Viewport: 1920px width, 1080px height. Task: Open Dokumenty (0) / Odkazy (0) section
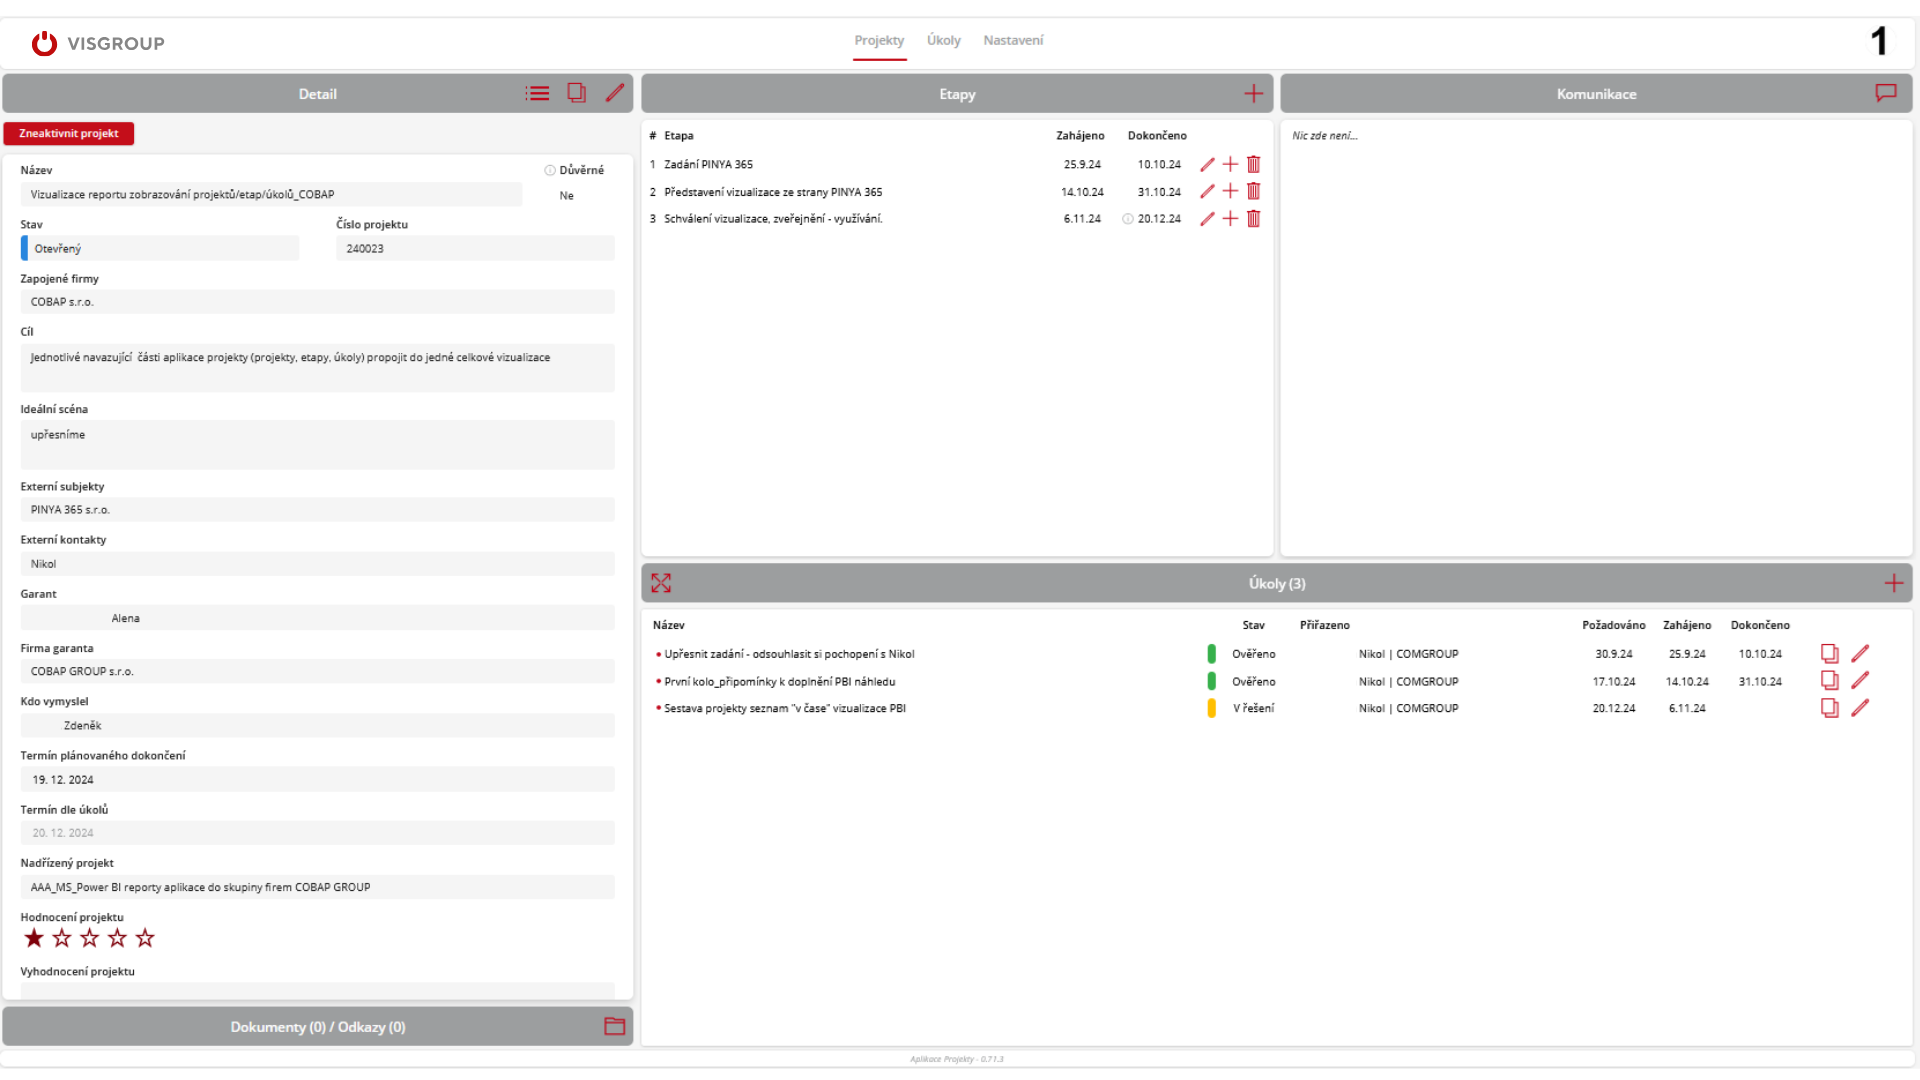pyautogui.click(x=318, y=1027)
